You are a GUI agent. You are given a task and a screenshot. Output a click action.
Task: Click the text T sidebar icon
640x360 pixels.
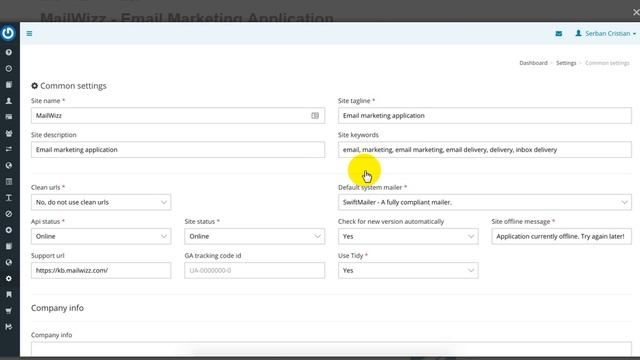(x=9, y=198)
